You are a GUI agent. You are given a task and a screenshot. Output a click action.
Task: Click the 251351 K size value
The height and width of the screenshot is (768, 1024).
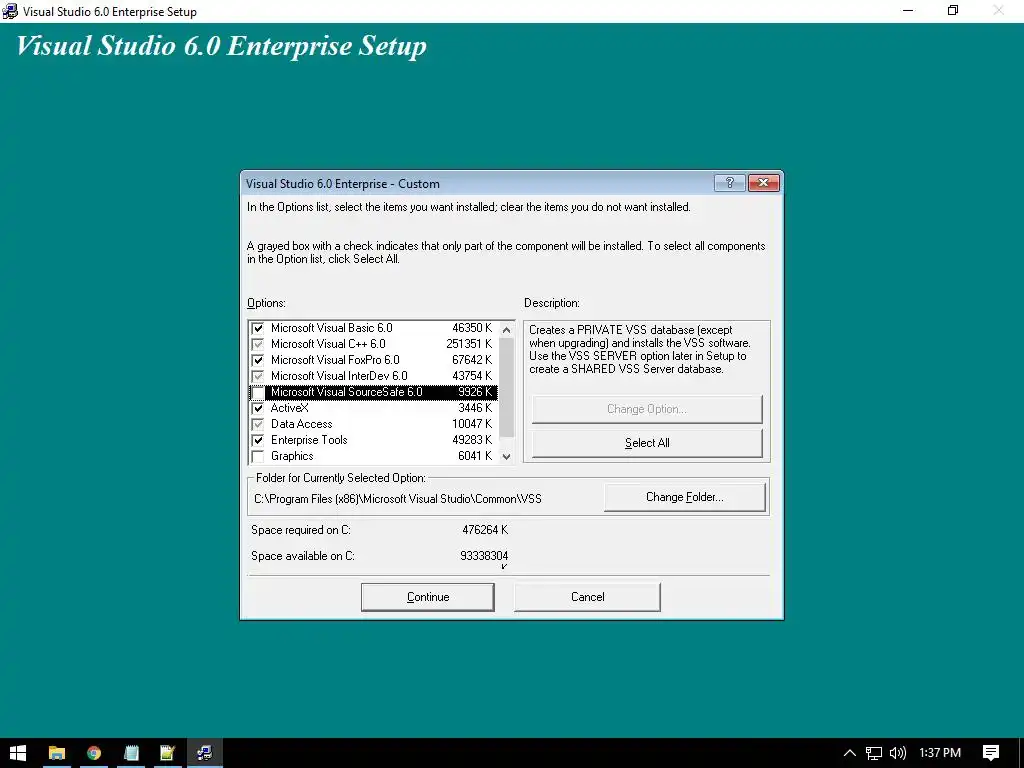click(469, 344)
